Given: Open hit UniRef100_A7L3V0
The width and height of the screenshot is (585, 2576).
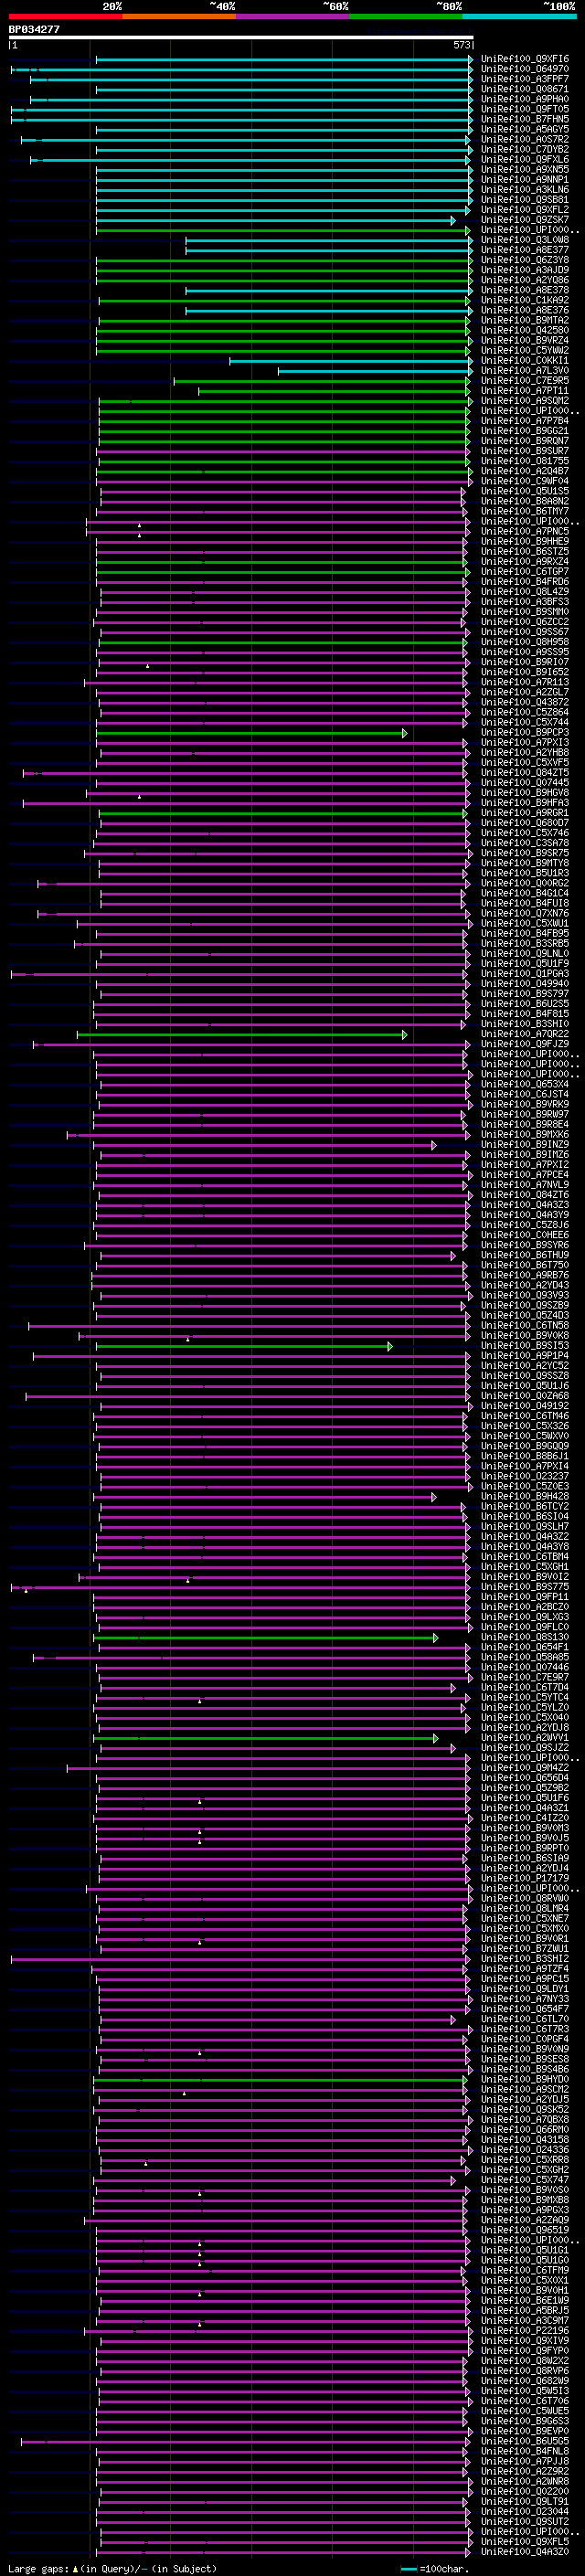Looking at the screenshot, I should tap(524, 371).
